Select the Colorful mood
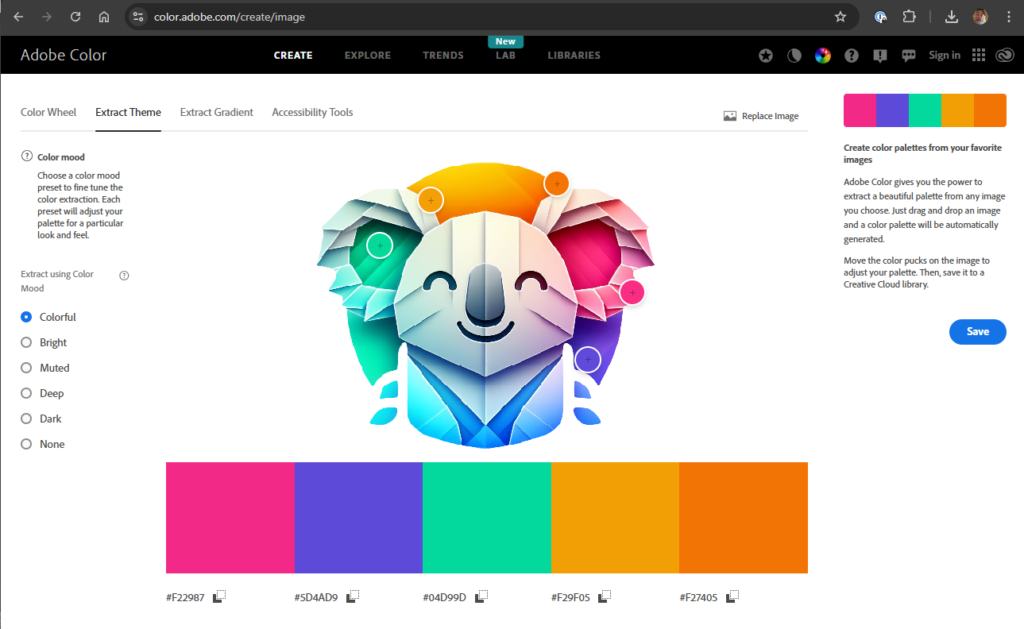The image size is (1024, 629). [x=26, y=317]
